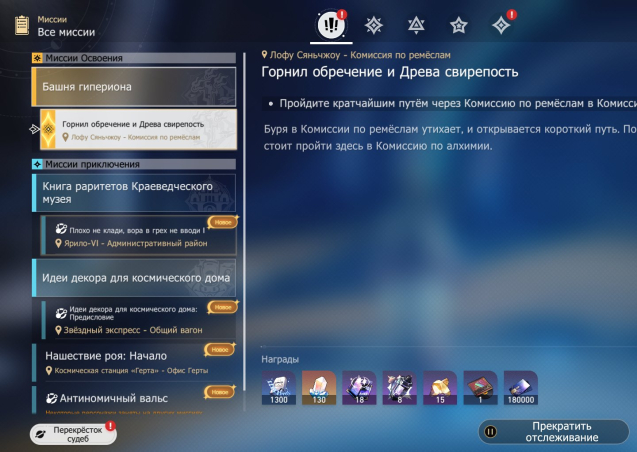Select the reward icon with quantity 18
The width and height of the screenshot is (637, 452).
[x=360, y=388]
